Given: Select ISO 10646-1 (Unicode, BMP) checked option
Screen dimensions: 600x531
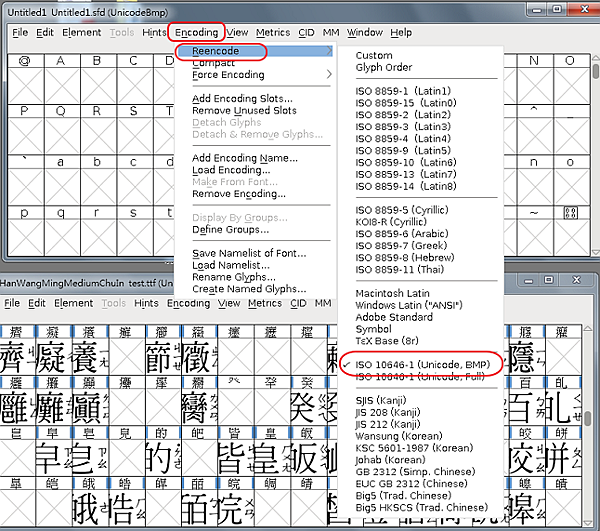Looking at the screenshot, I should [x=422, y=365].
